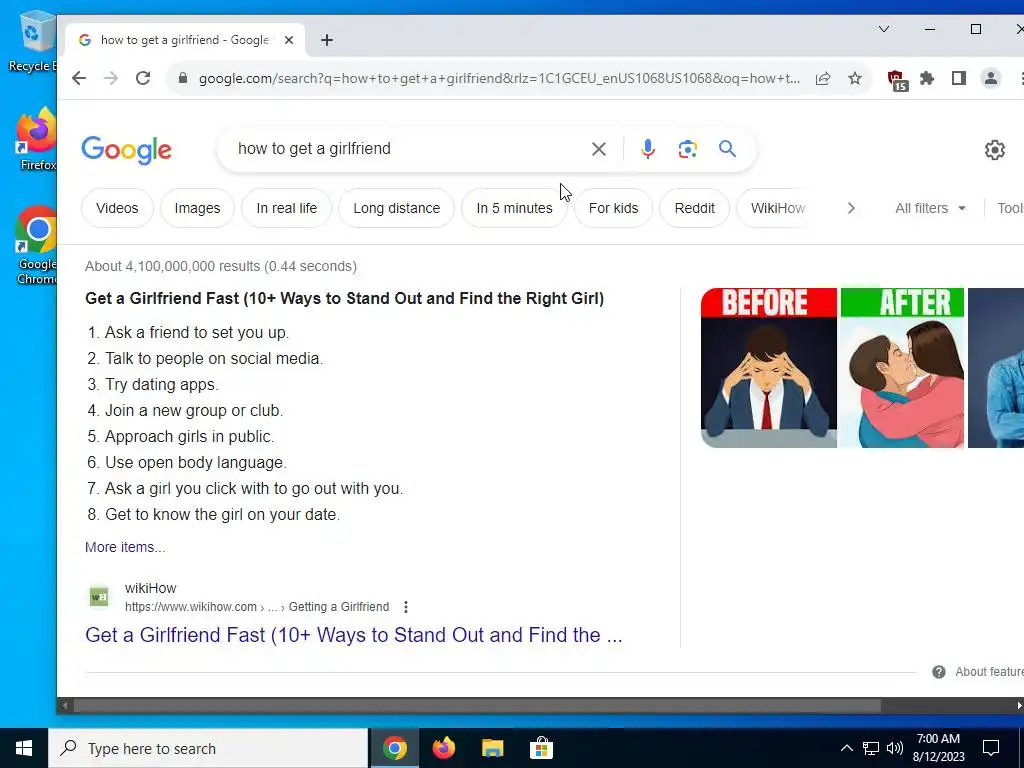Go back using browser back arrow

coord(79,78)
